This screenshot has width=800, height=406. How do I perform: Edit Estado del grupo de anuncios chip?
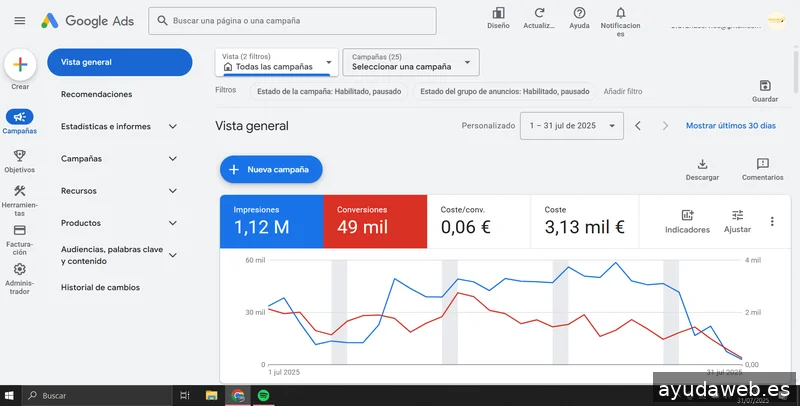(x=505, y=91)
